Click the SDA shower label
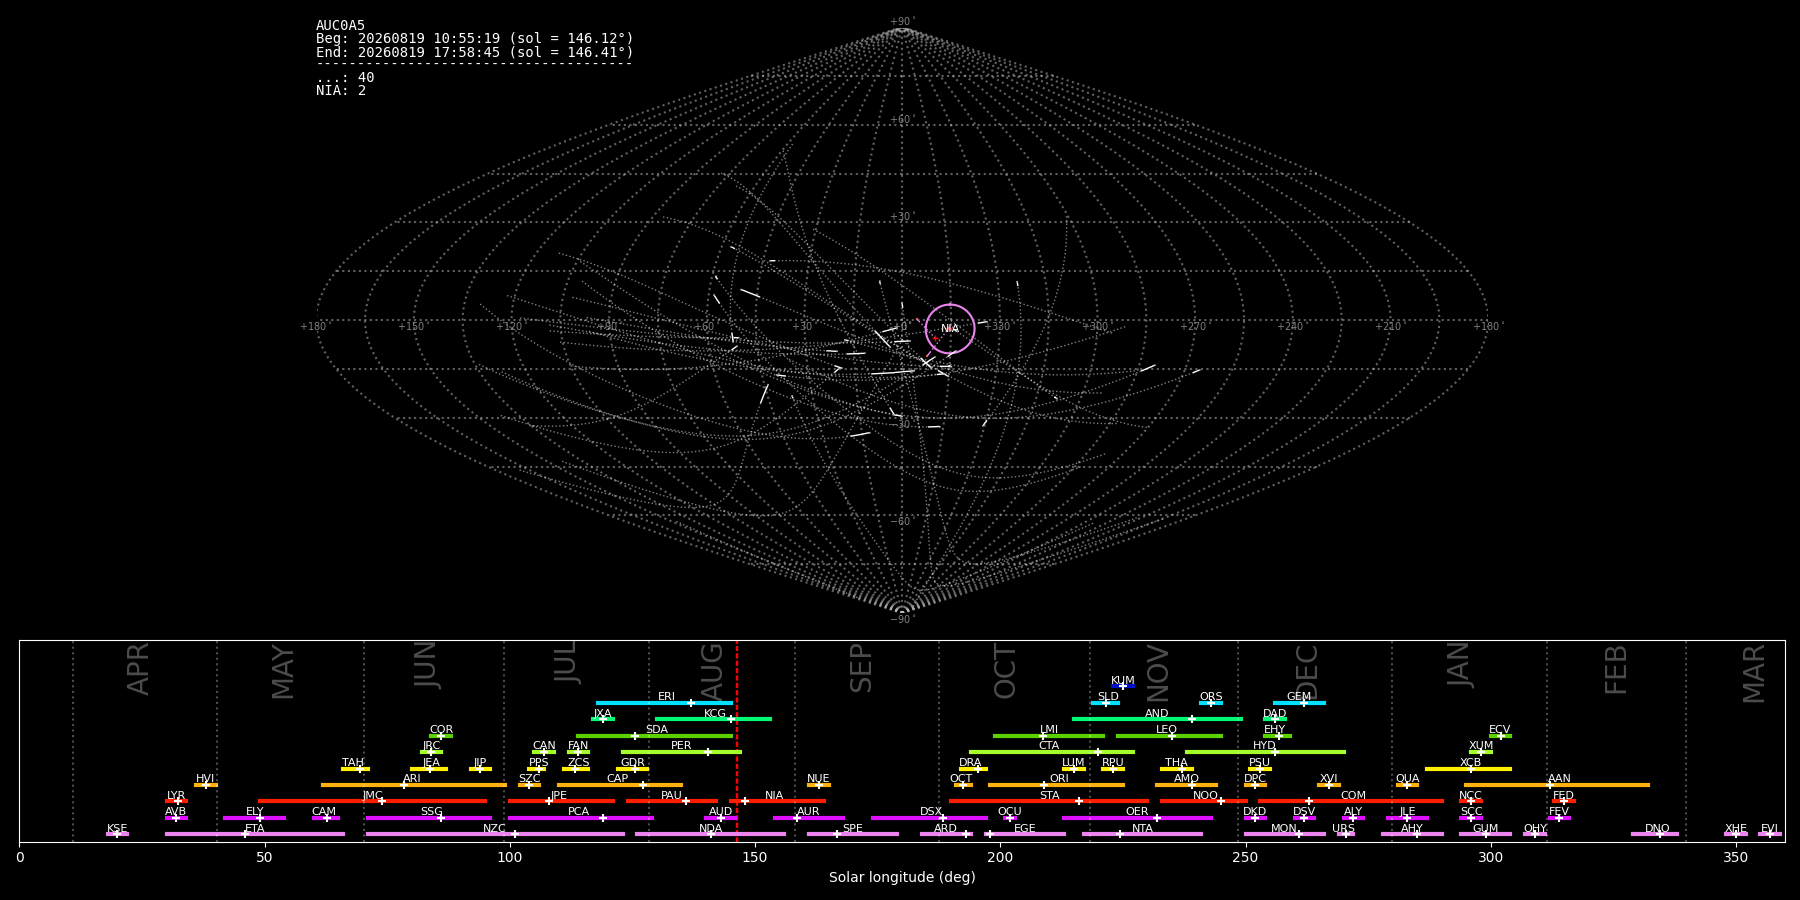The height and width of the screenshot is (900, 1800). [x=656, y=729]
